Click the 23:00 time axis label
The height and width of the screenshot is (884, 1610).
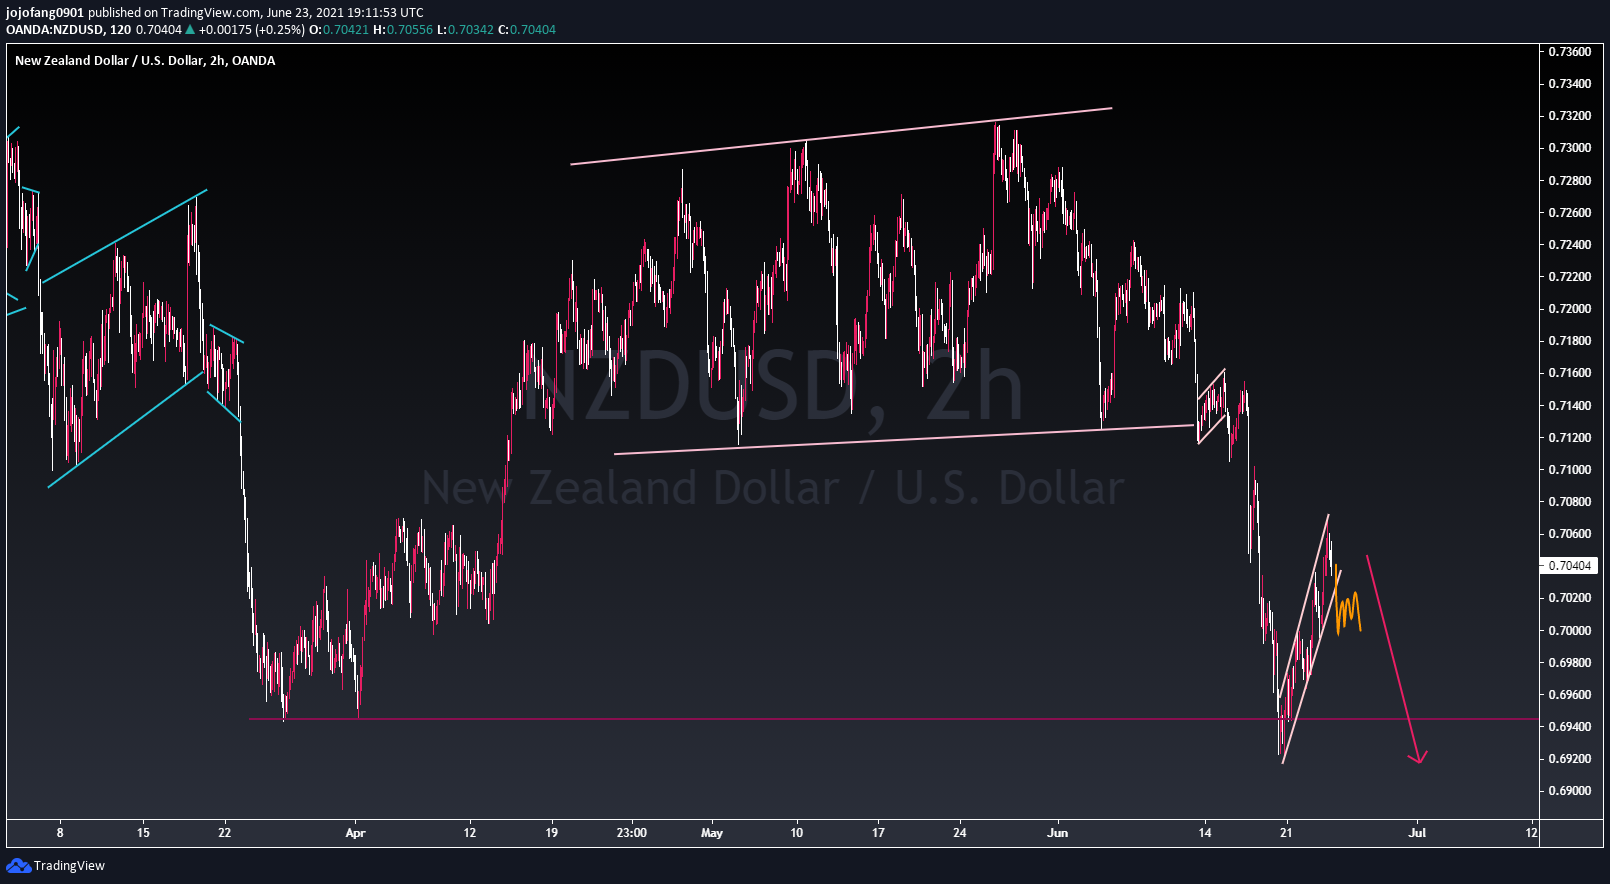[x=632, y=833]
